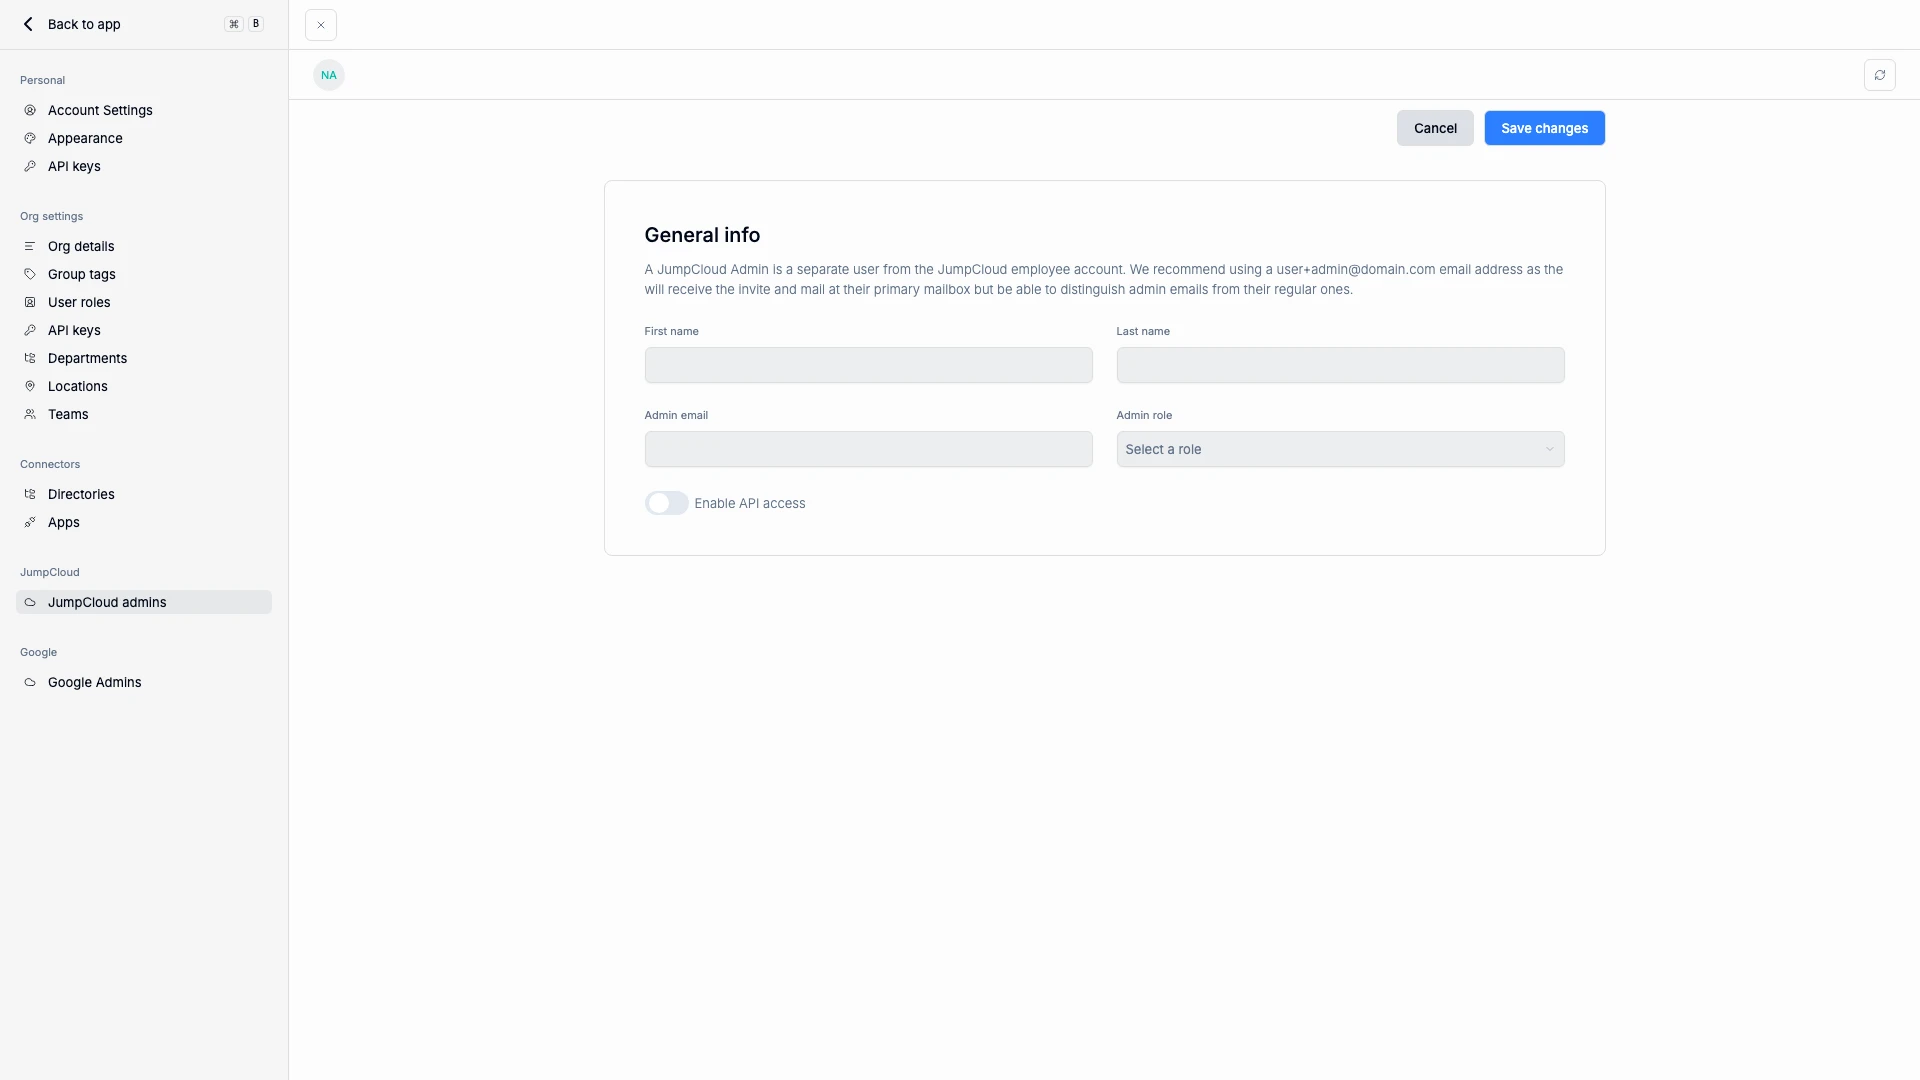Click the NA avatar badge
The image size is (1920, 1080).
pyautogui.click(x=329, y=74)
